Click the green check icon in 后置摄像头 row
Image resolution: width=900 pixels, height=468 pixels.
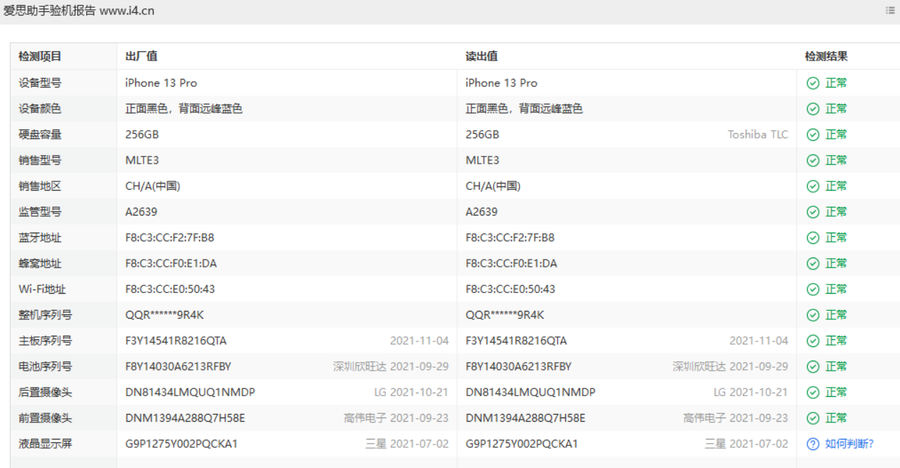click(813, 393)
